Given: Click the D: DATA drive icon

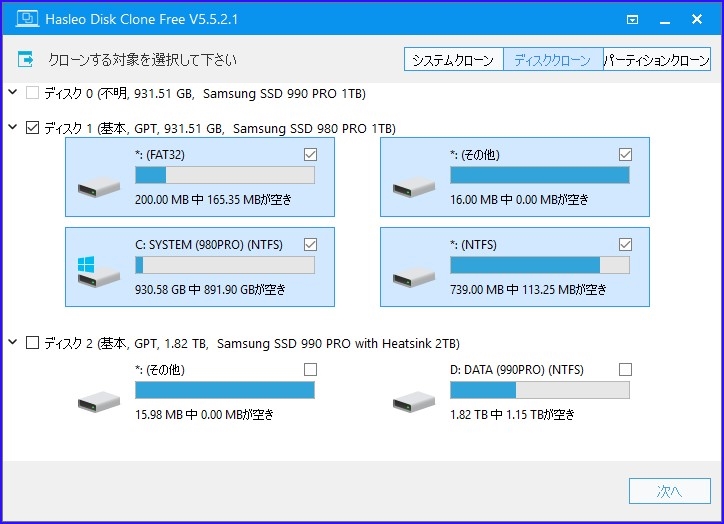Looking at the screenshot, I should pos(414,402).
